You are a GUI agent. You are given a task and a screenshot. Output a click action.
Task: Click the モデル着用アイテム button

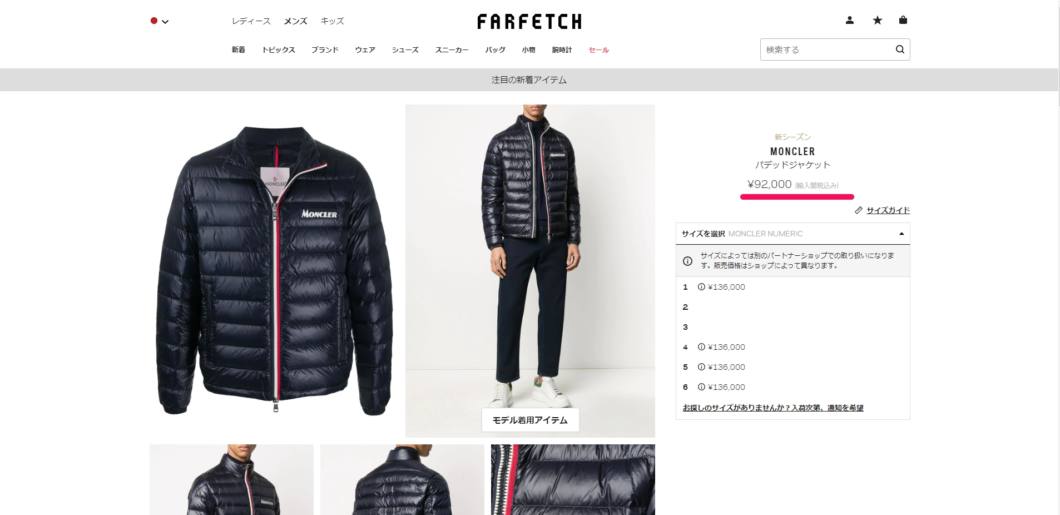coord(530,420)
